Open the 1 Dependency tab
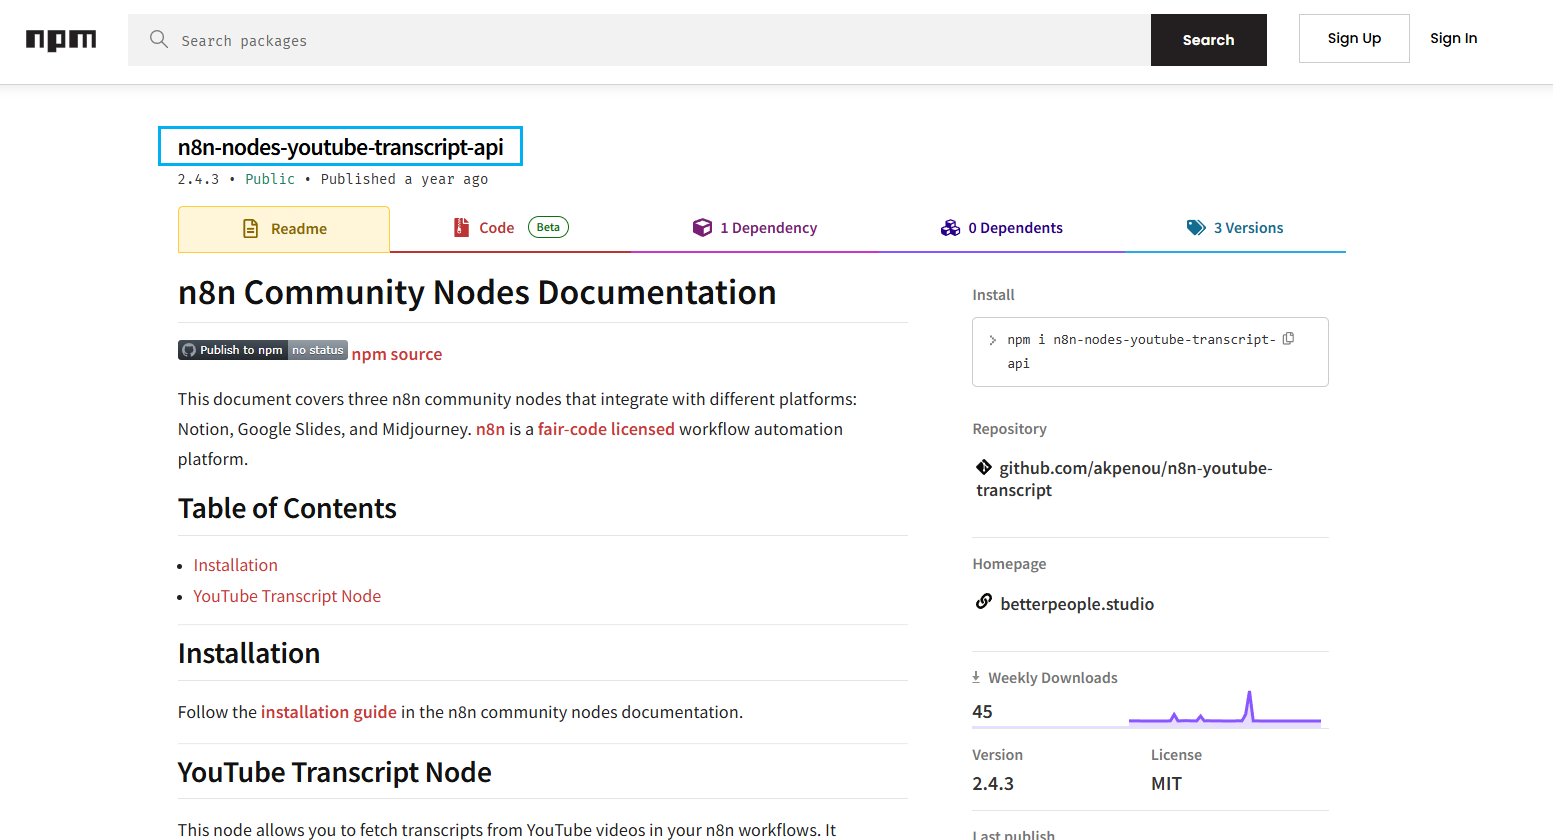 755,228
